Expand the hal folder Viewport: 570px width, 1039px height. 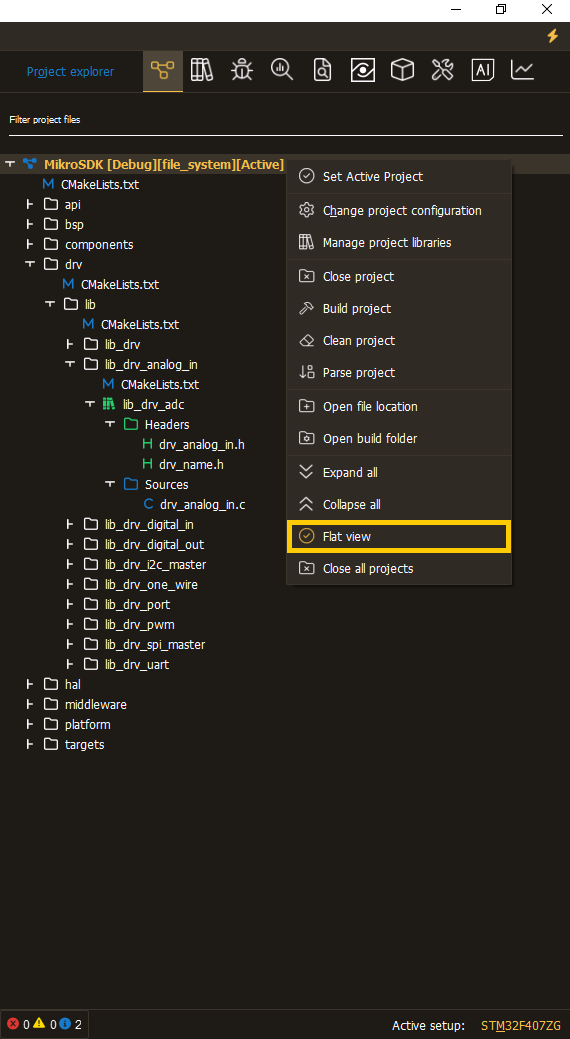[x=29, y=684]
